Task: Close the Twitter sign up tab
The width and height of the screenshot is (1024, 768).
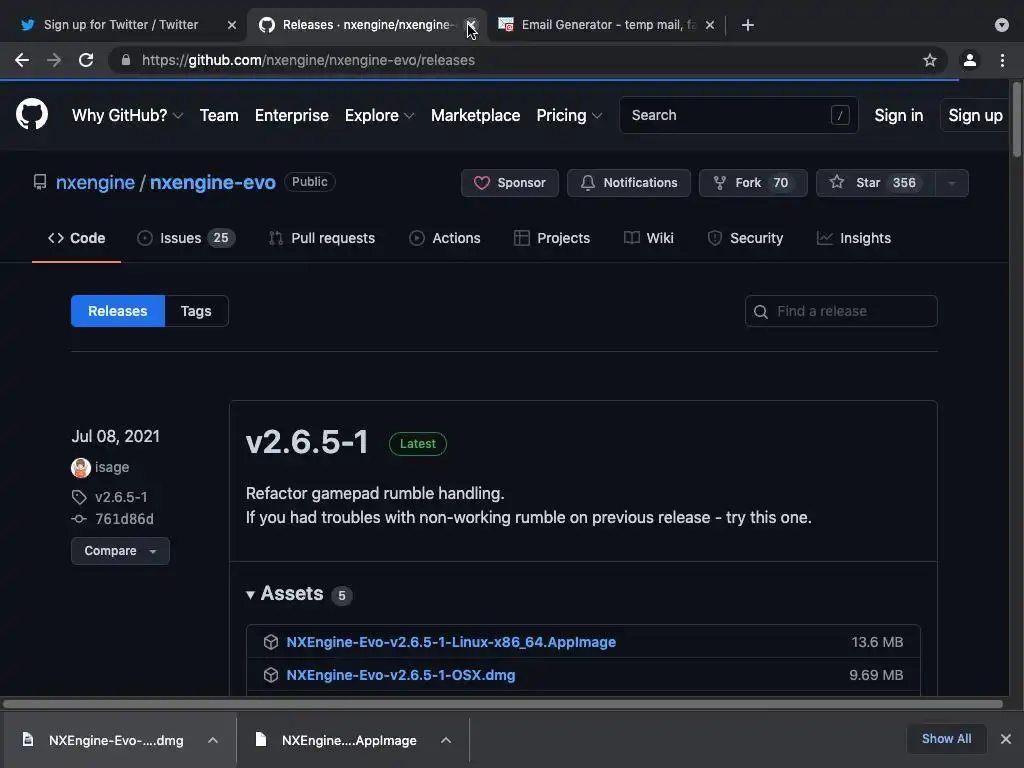Action: (x=232, y=25)
